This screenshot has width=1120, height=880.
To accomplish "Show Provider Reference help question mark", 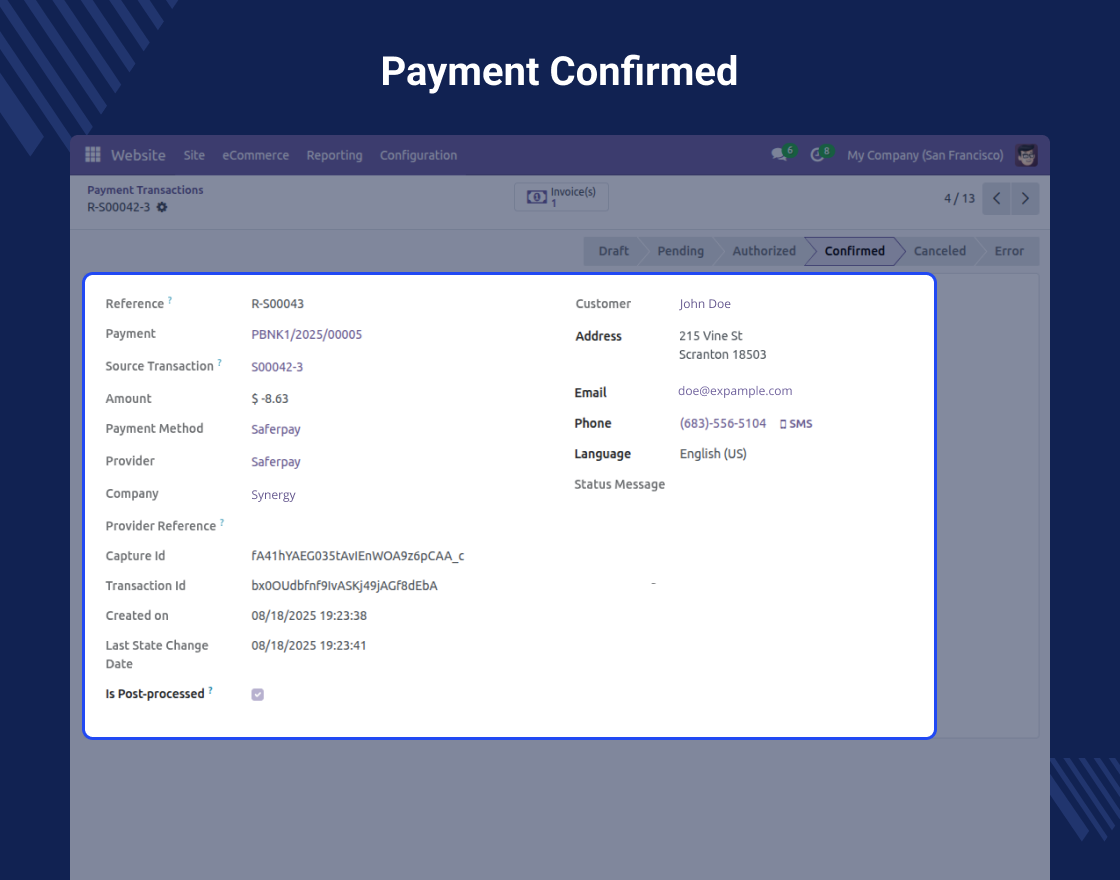I will tap(222, 522).
